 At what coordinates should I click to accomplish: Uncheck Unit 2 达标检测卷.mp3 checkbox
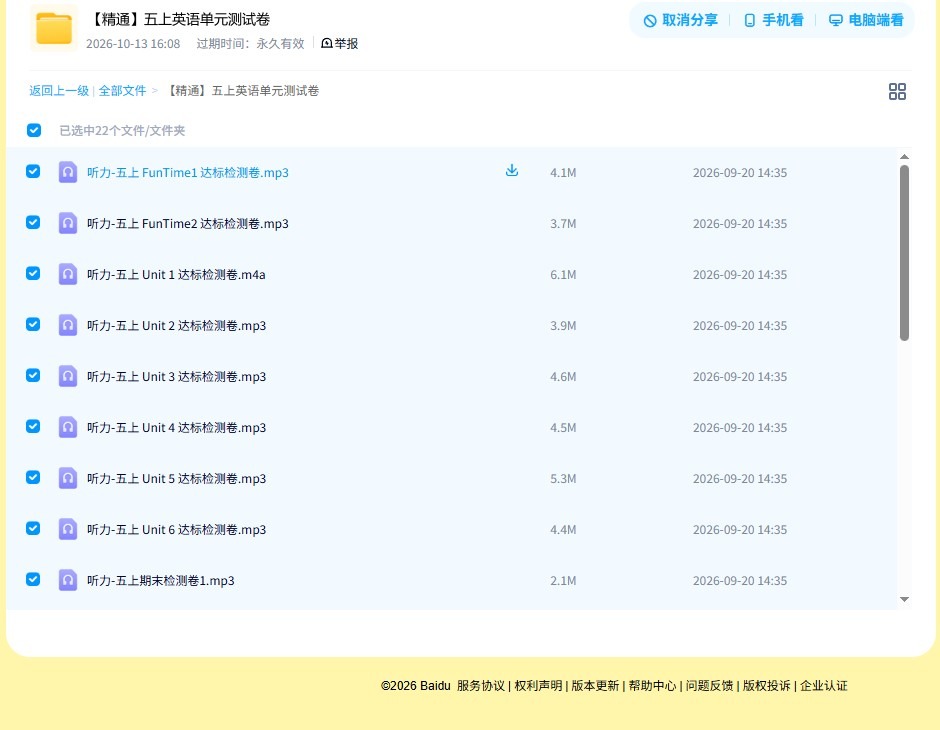click(x=33, y=324)
